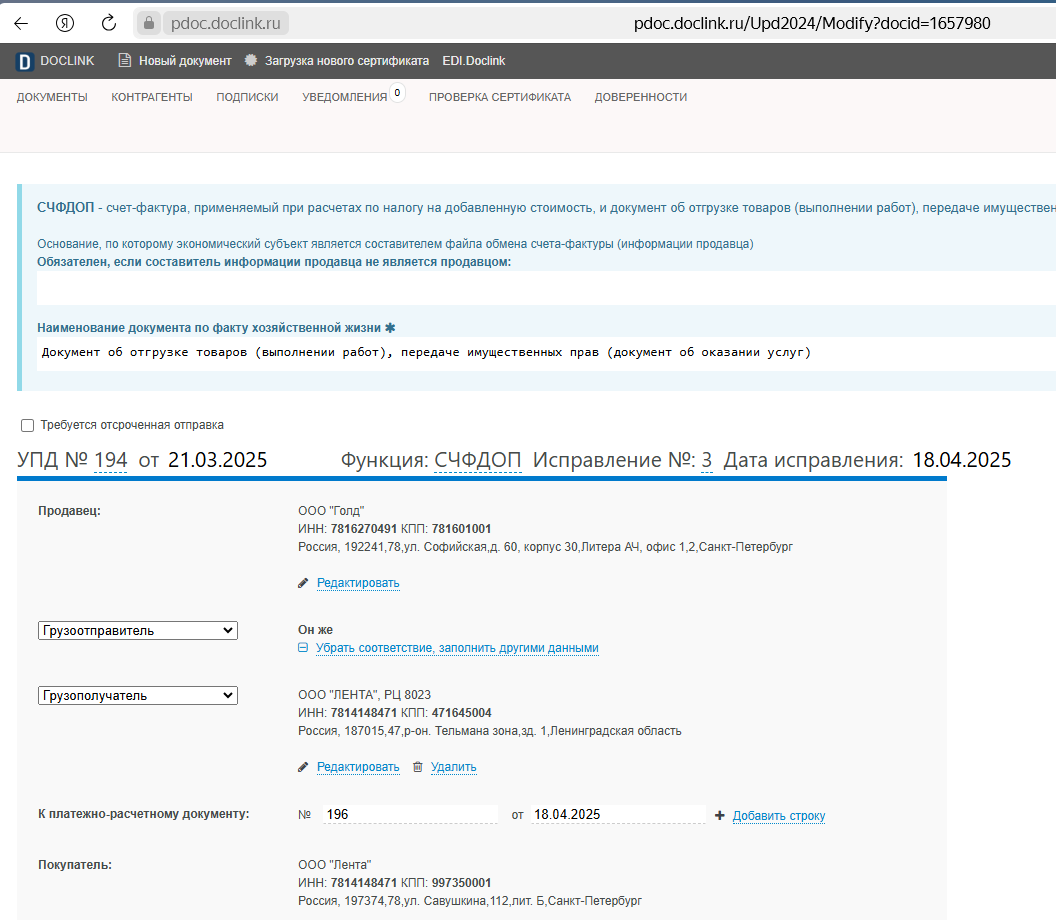Click seller KPP 781601001
This screenshot has width=1056, height=920.
coord(461,529)
